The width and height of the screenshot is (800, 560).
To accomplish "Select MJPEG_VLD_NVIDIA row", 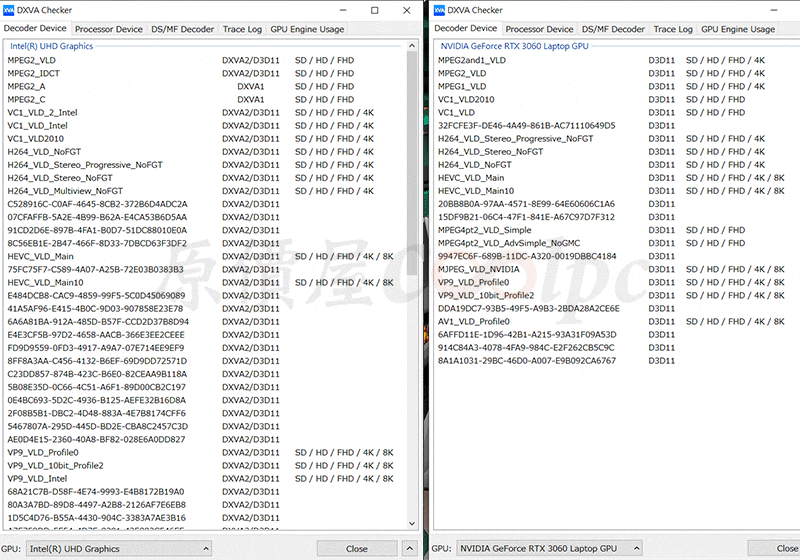I will coord(617,269).
